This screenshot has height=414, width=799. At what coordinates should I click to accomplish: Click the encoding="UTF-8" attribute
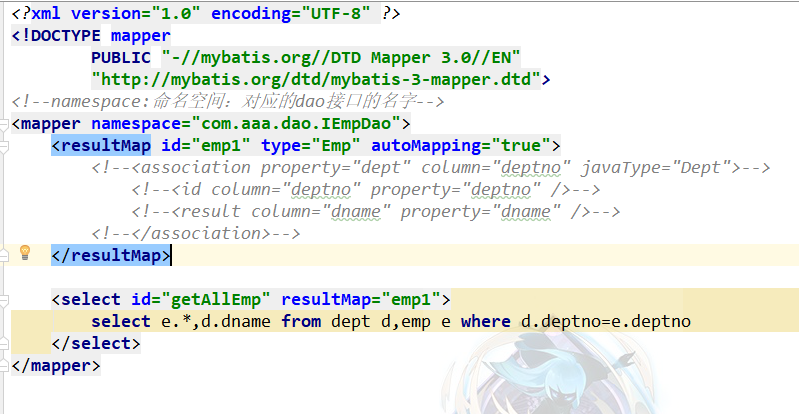[x=291, y=14]
